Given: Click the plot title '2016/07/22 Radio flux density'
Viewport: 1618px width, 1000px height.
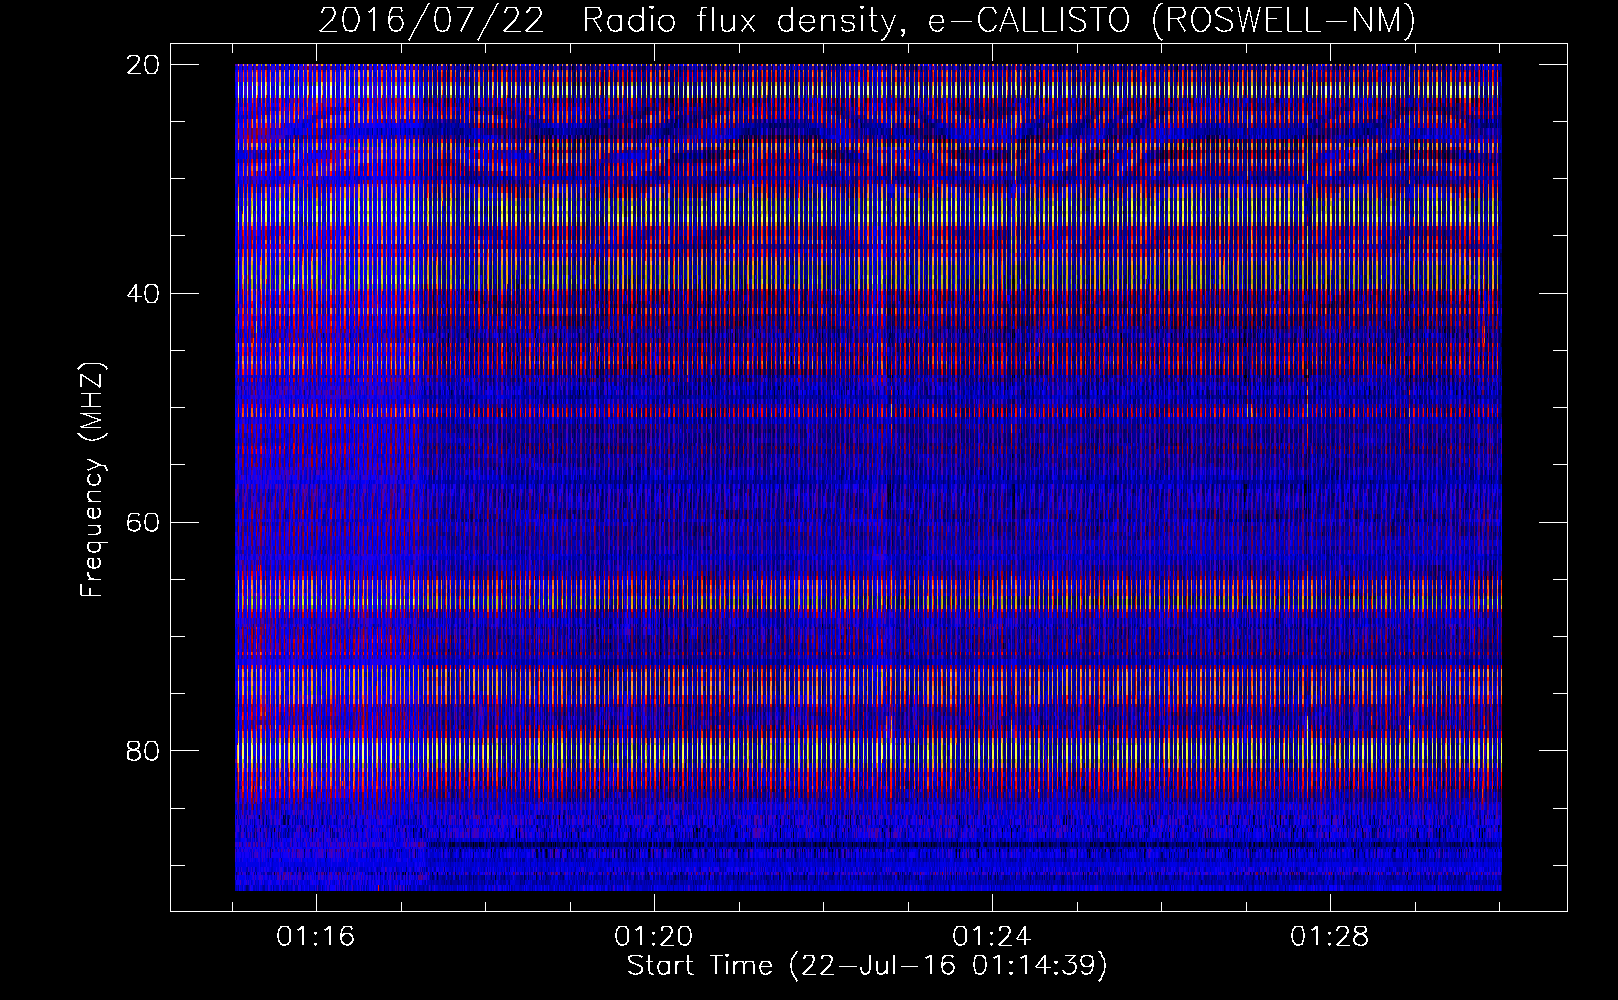Looking at the screenshot, I should 867,21.
